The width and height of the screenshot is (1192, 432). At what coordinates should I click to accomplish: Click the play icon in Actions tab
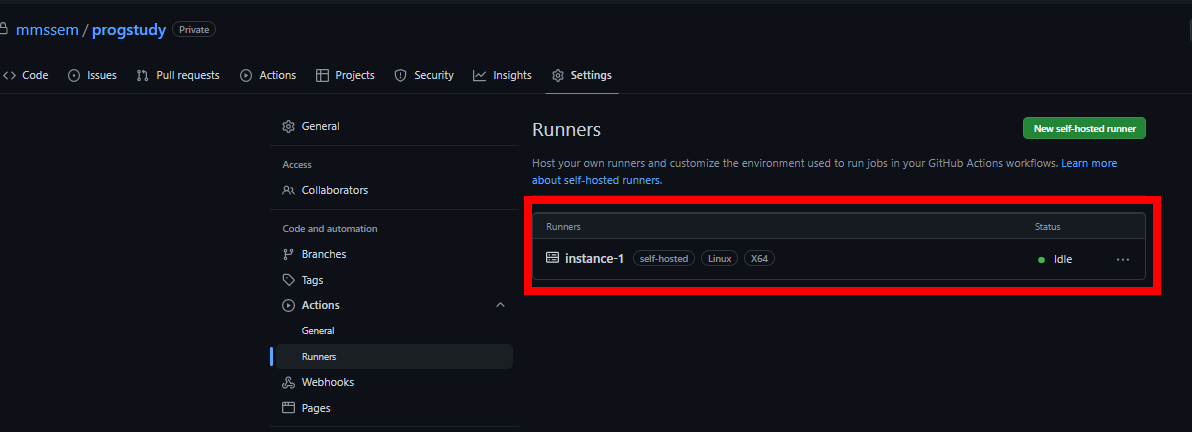click(246, 75)
